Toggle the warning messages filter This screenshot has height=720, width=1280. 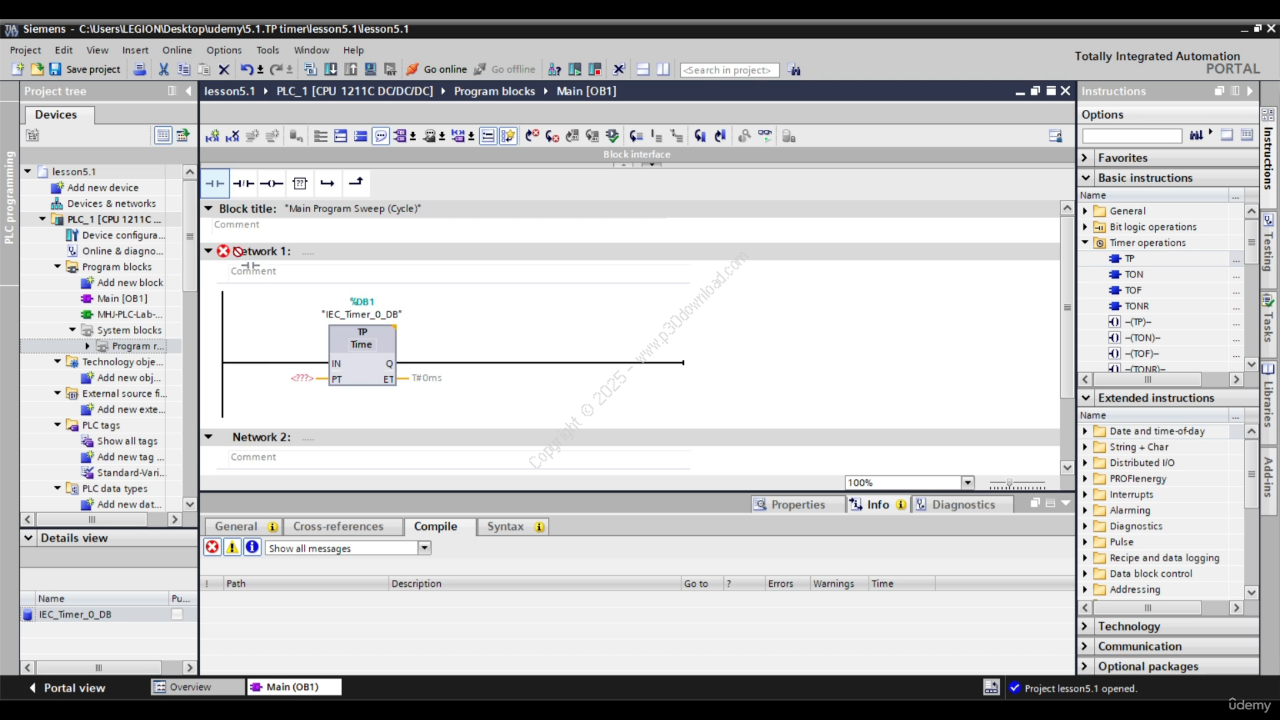coord(232,547)
